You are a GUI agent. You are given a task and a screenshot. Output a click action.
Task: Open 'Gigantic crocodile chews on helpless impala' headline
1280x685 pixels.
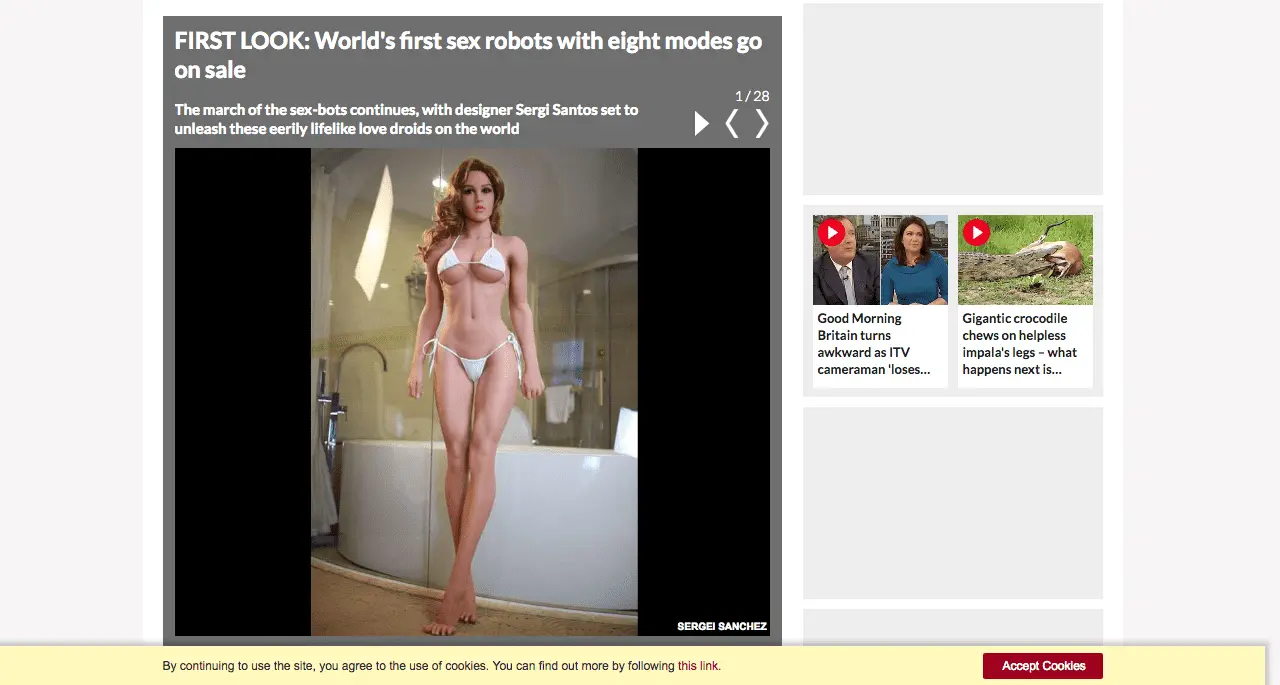coord(1019,344)
